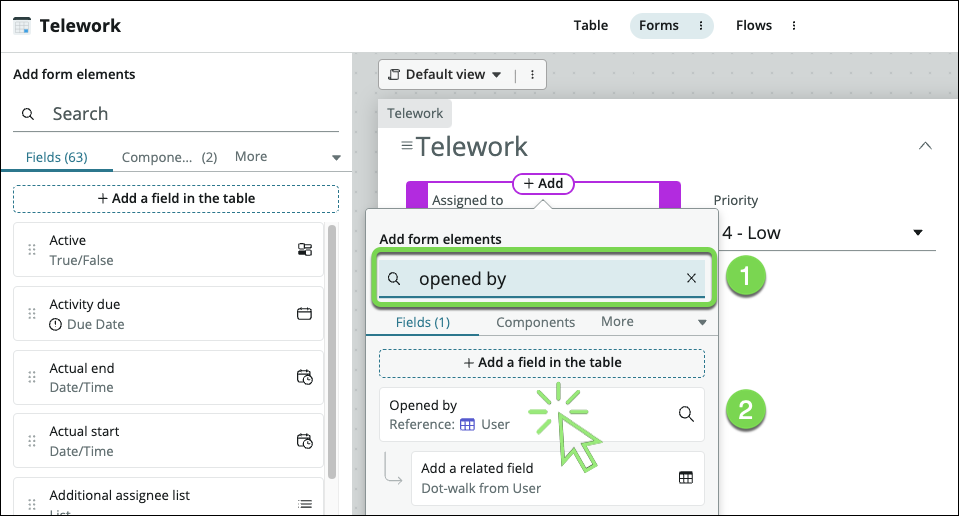Click the Add a related field table icon

pyautogui.click(x=686, y=478)
